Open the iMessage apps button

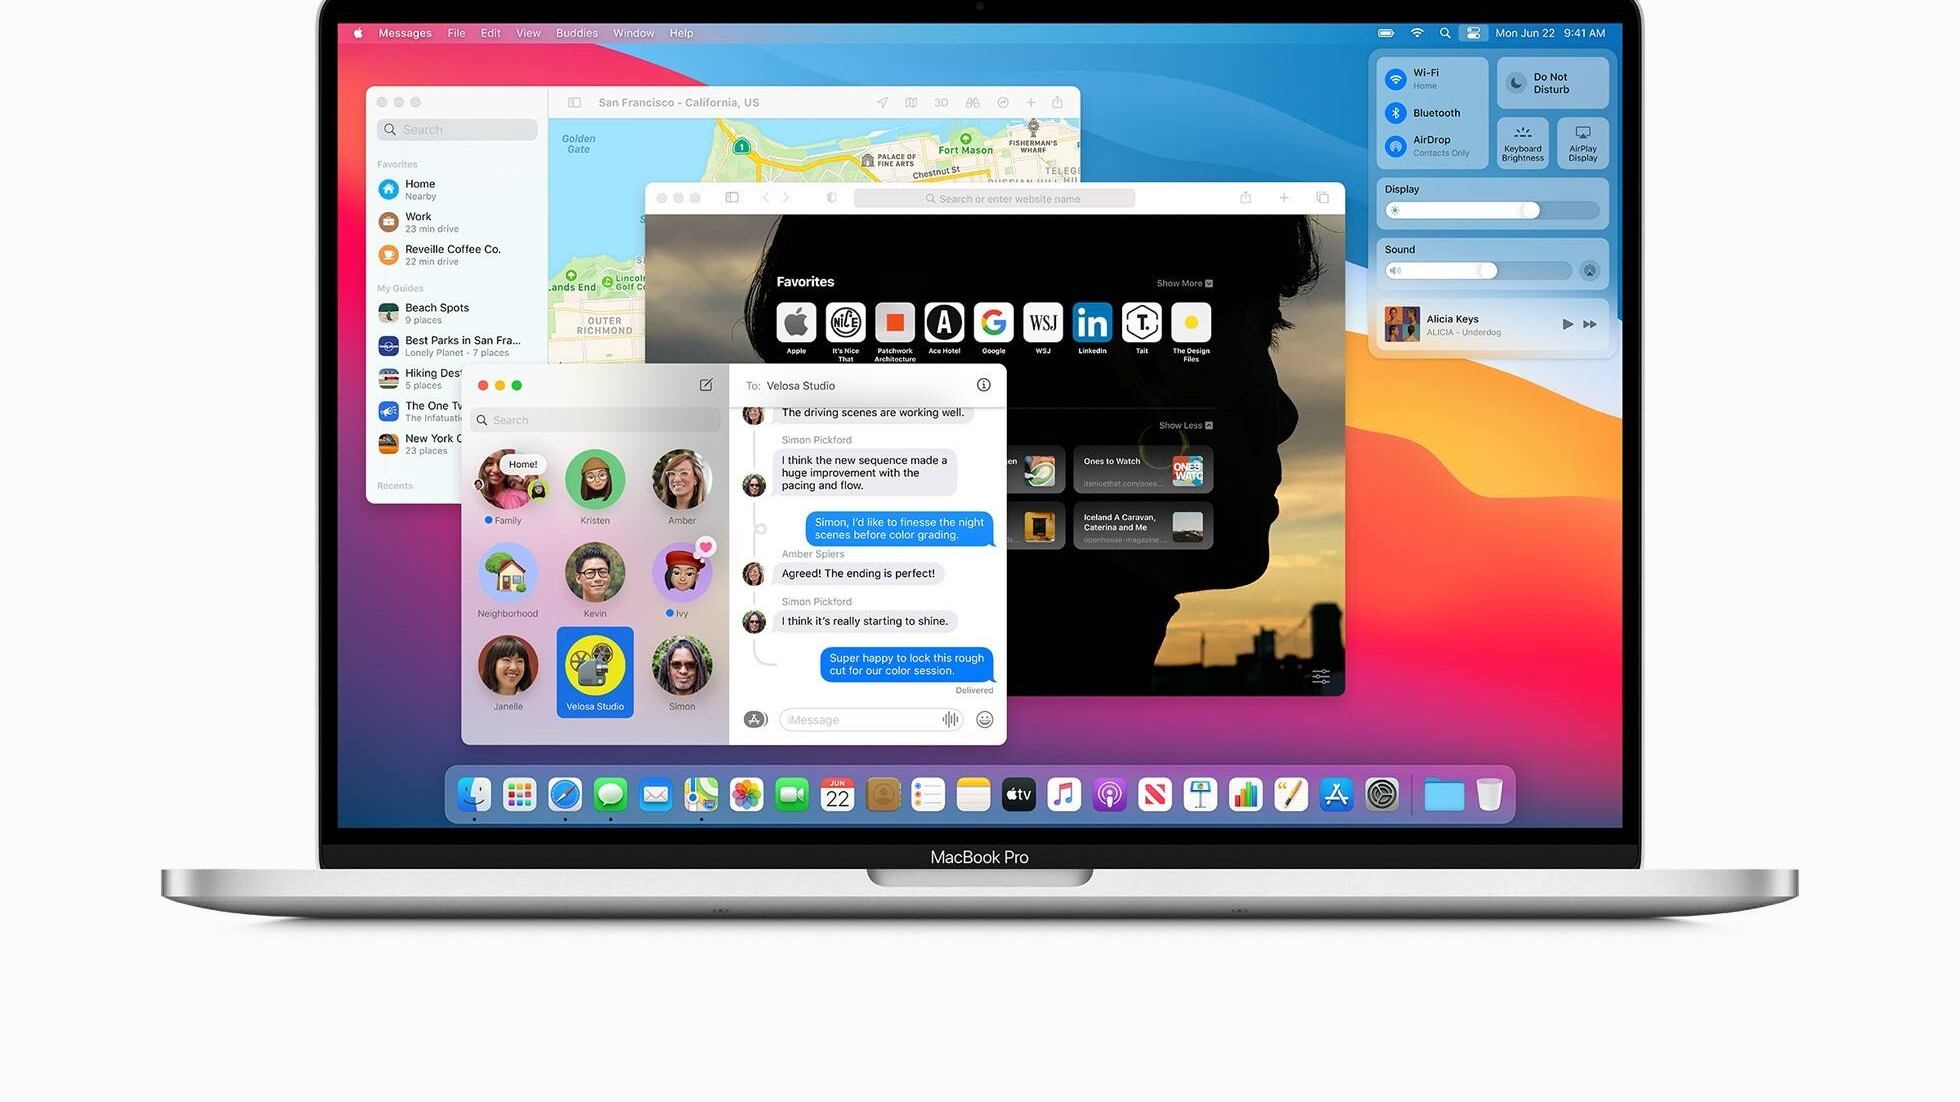[x=755, y=720]
